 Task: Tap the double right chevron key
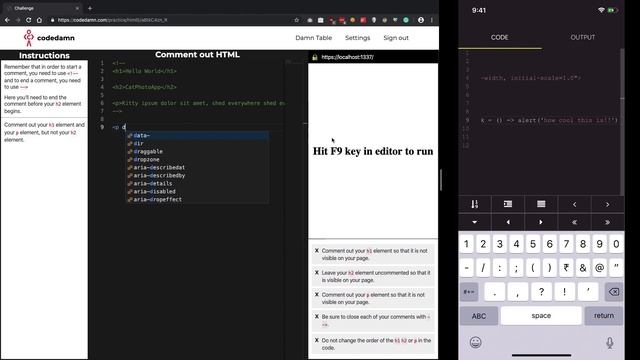point(607,222)
